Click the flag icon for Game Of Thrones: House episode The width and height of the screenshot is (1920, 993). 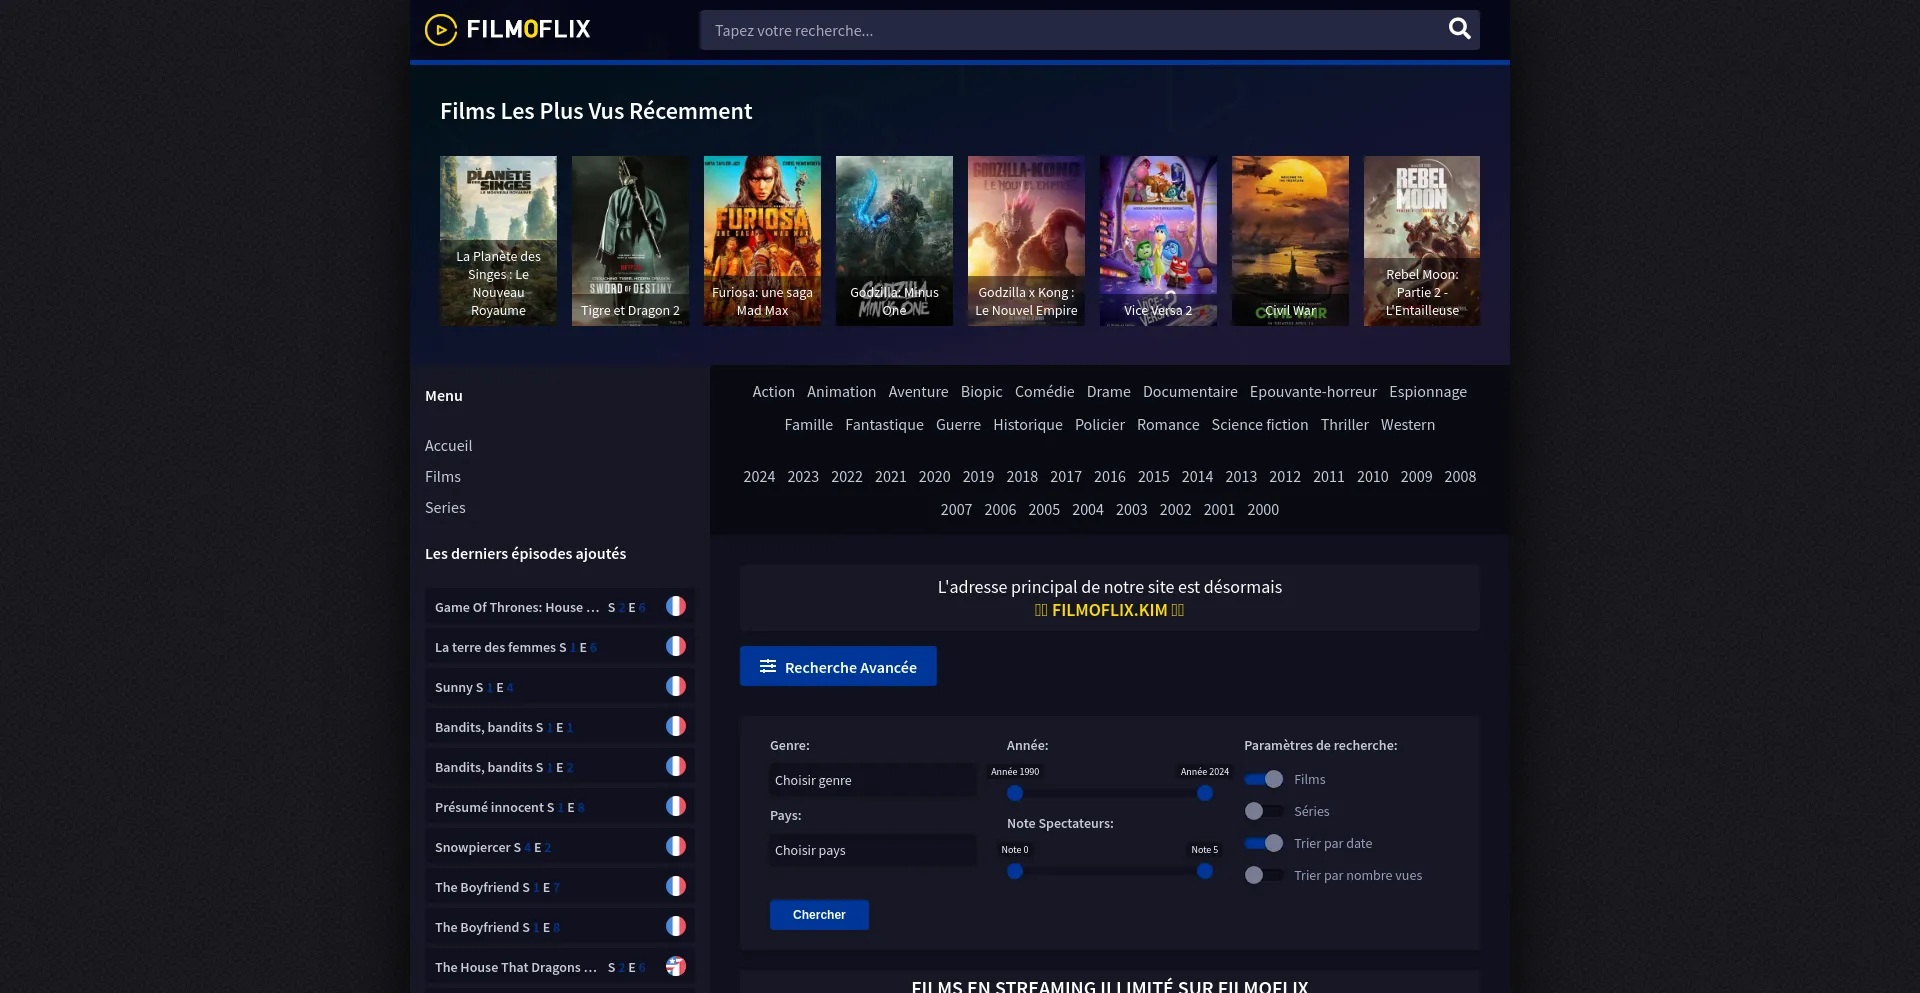point(676,606)
